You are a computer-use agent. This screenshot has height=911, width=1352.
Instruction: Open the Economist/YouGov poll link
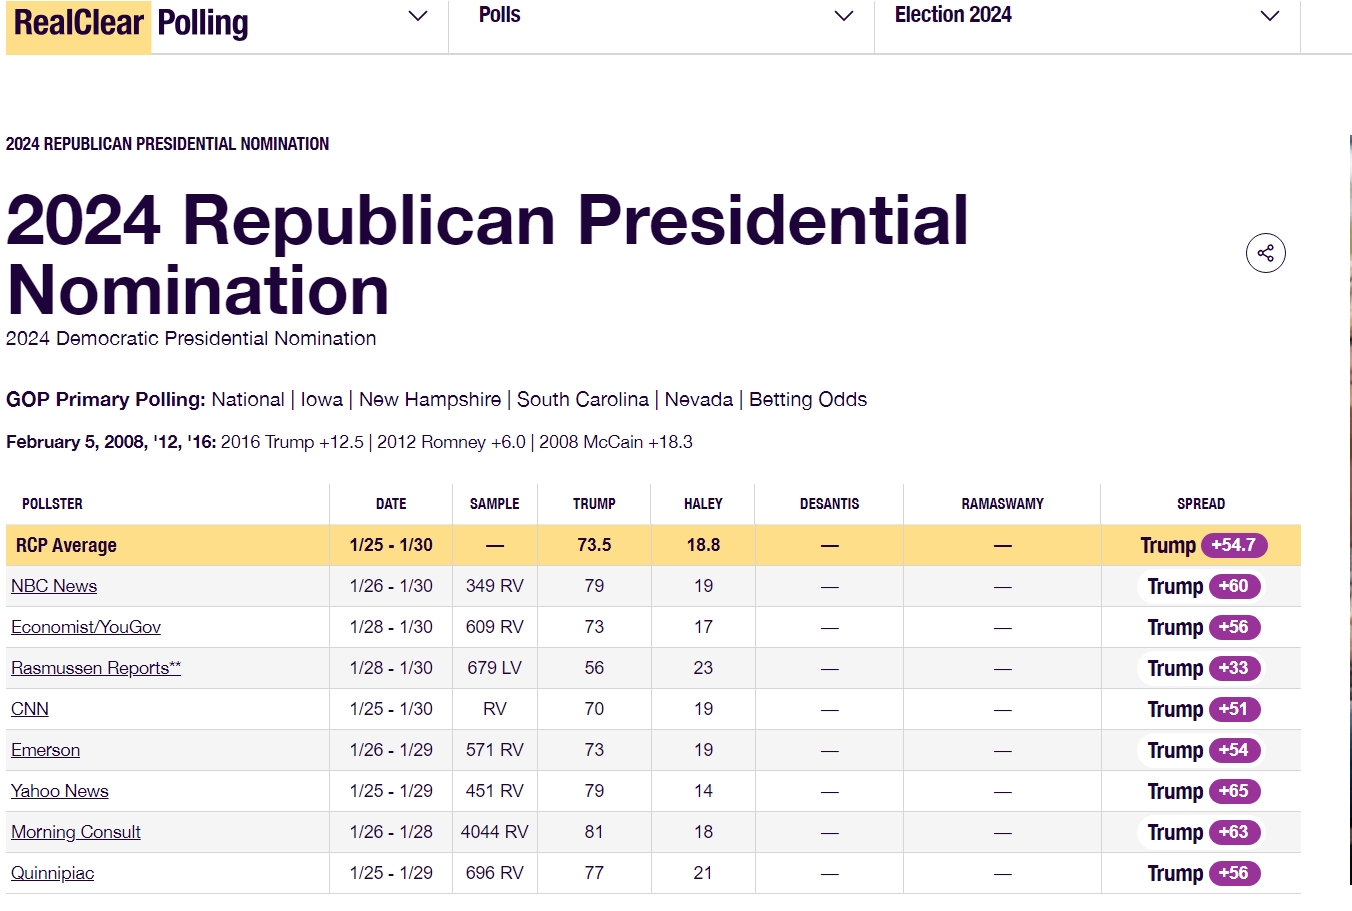[86, 627]
